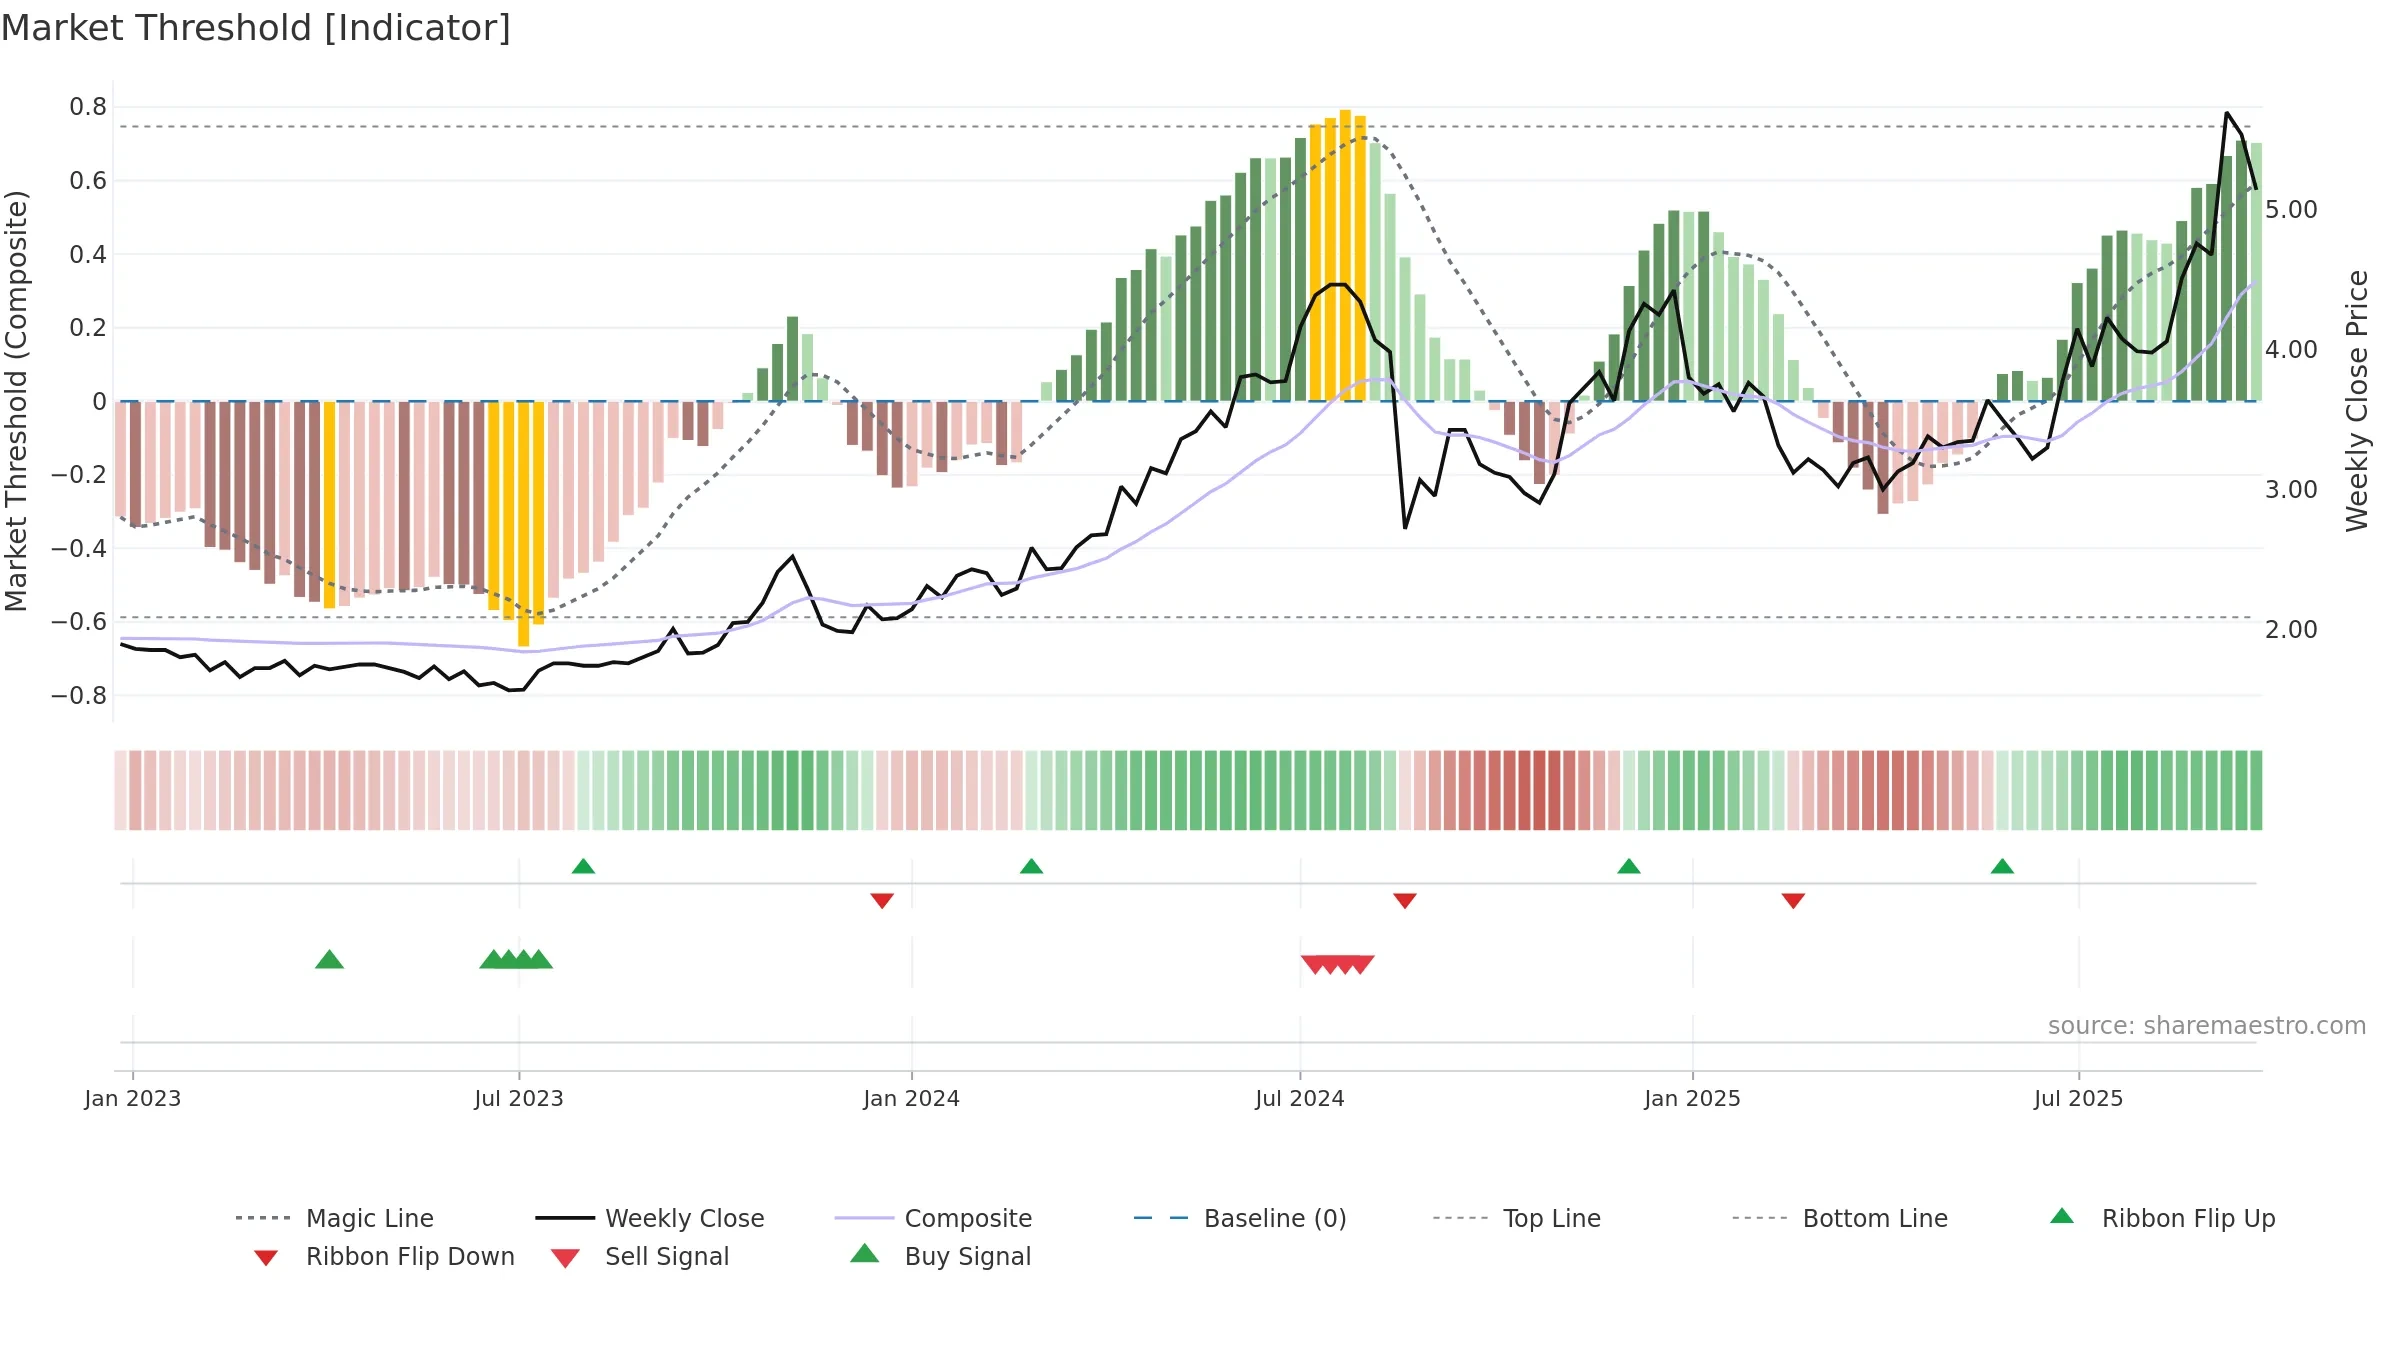Click the Jan 2024 x-axis label
The image size is (2400, 1350).
(x=912, y=1098)
